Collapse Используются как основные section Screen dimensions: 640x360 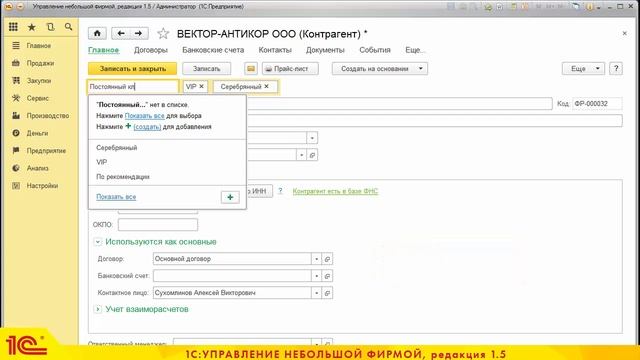coord(98,242)
